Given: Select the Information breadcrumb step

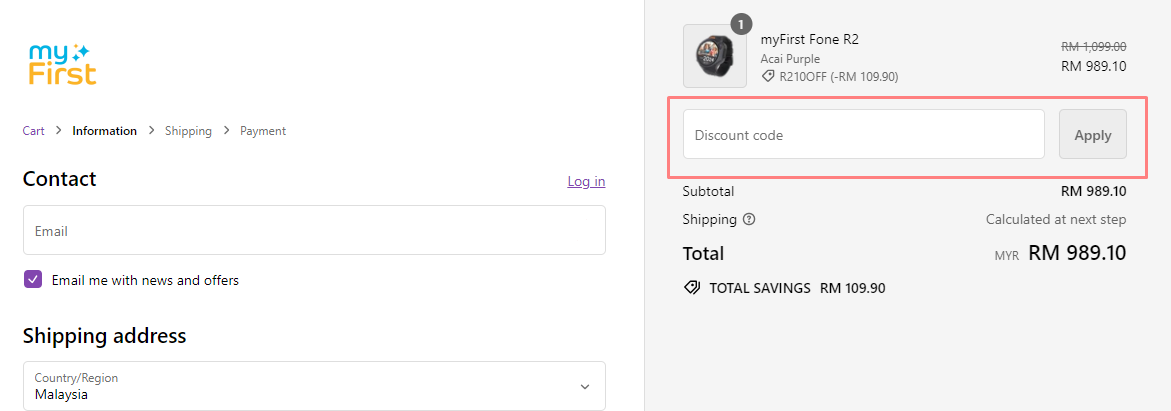Looking at the screenshot, I should pos(104,131).
